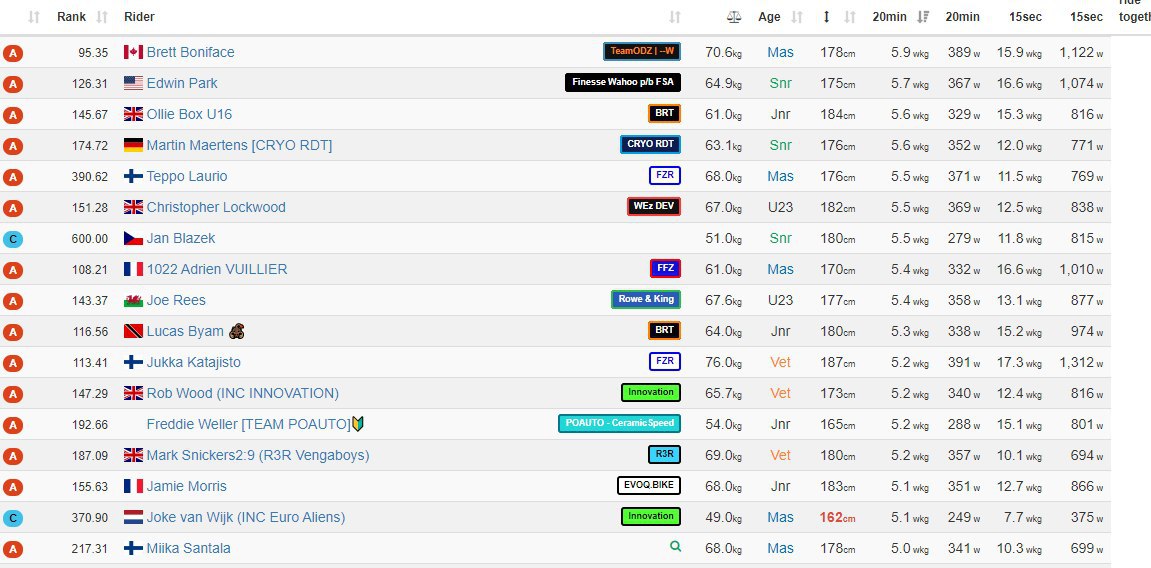Viewport: 1151px width, 568px height.
Task: Click the Trinidad flag beside Lucas Byam
Action: click(x=133, y=332)
